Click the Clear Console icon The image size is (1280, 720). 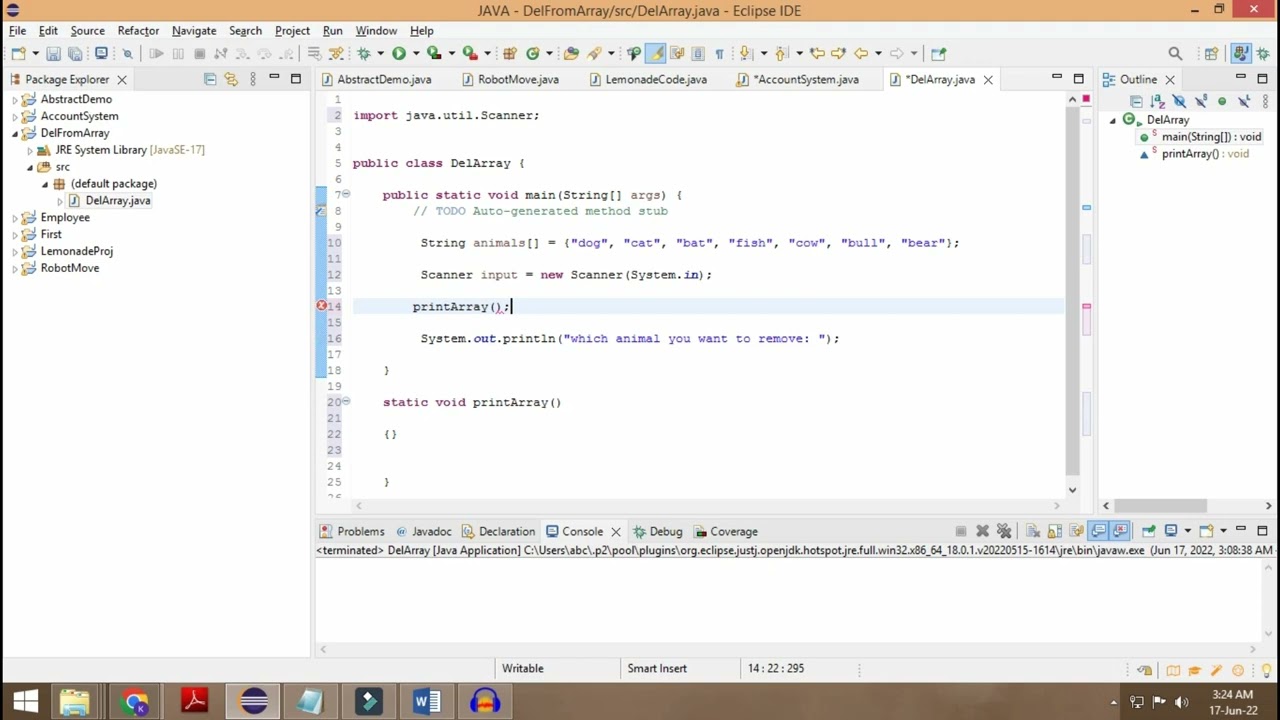(x=1033, y=531)
